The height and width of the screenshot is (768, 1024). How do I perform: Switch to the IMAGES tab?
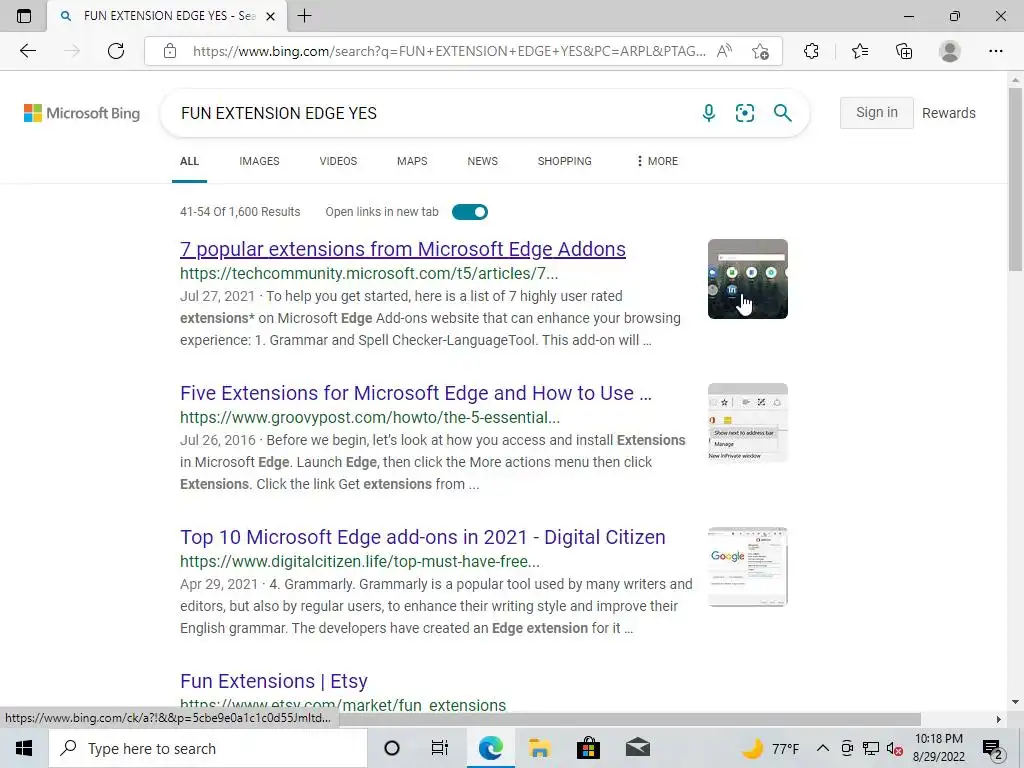[x=259, y=161]
